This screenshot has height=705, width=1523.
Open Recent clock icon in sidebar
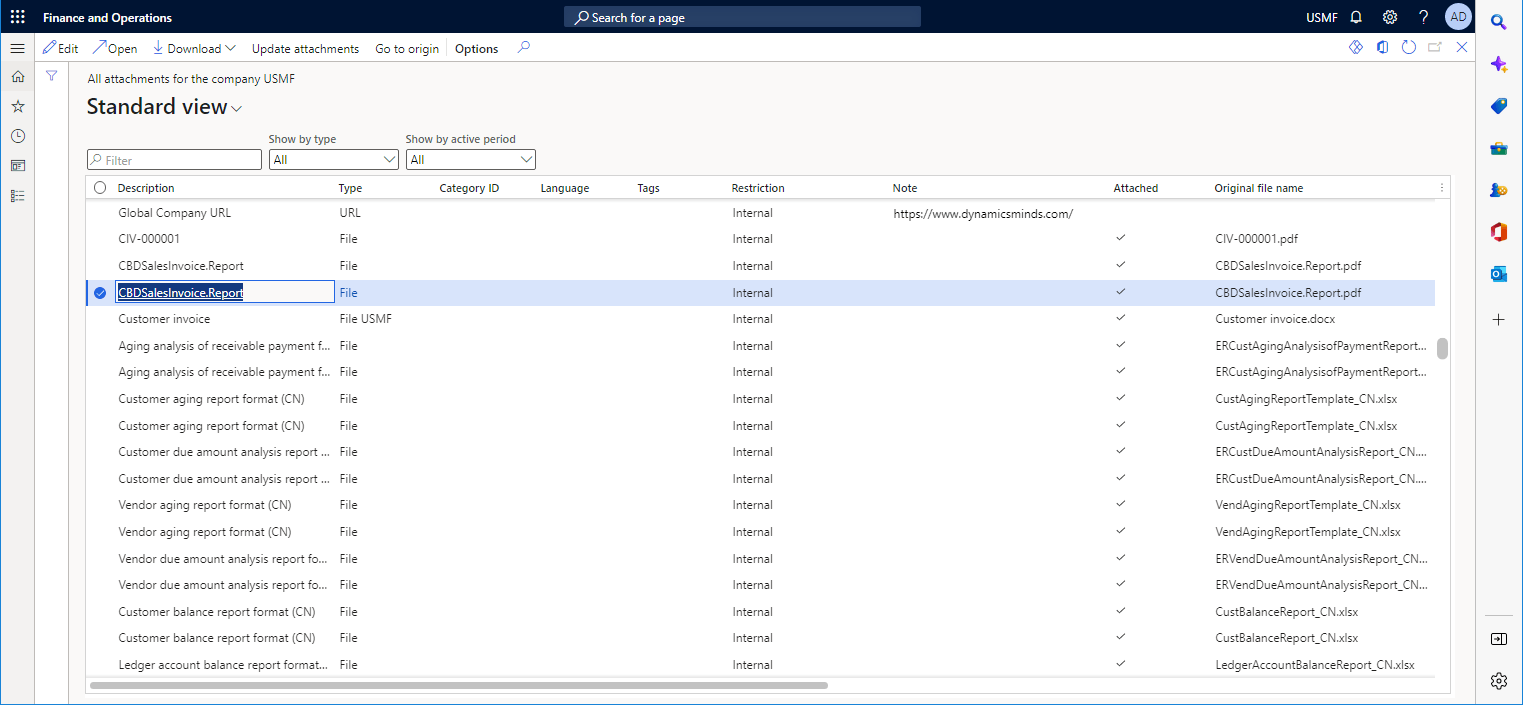click(17, 136)
